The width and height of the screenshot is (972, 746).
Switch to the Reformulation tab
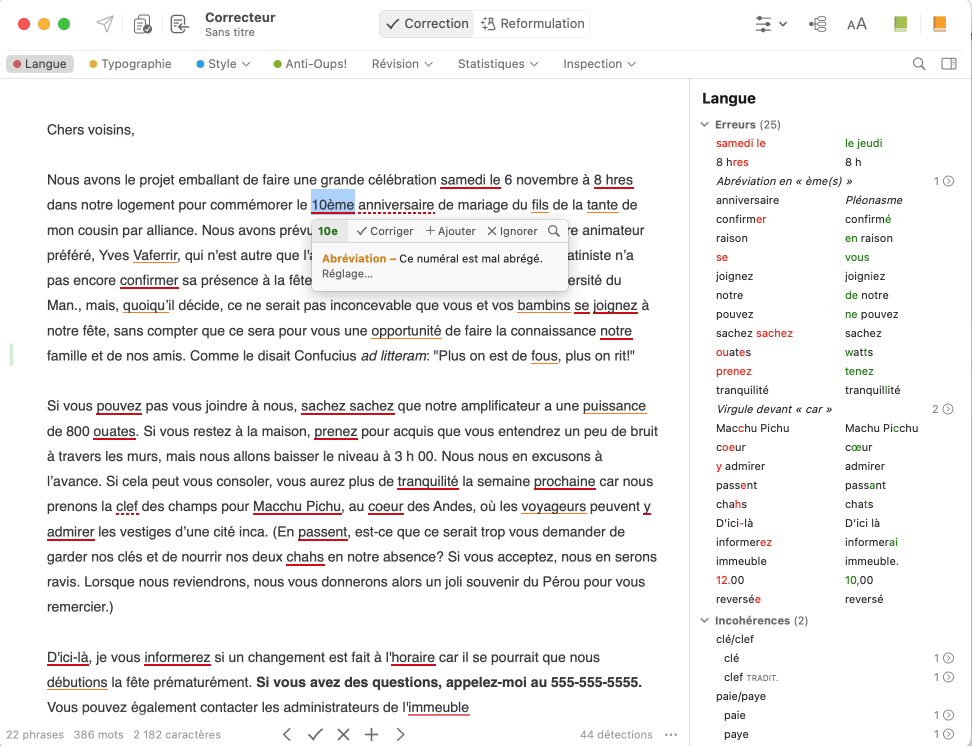tap(533, 24)
